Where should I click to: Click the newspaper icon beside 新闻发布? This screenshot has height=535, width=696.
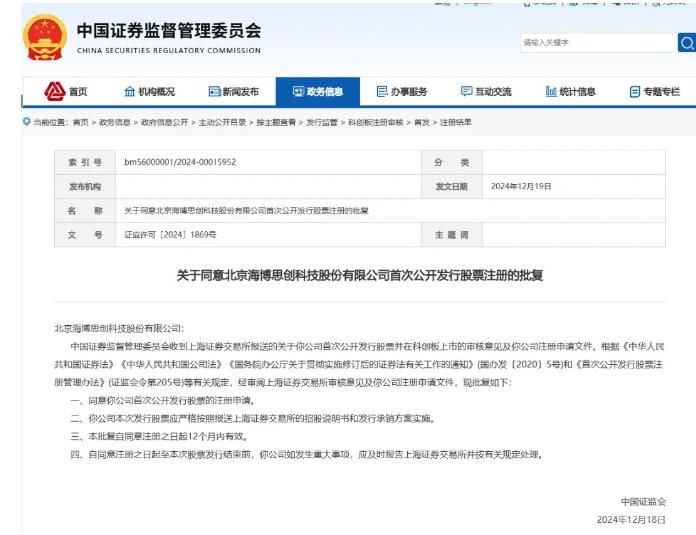[214, 91]
